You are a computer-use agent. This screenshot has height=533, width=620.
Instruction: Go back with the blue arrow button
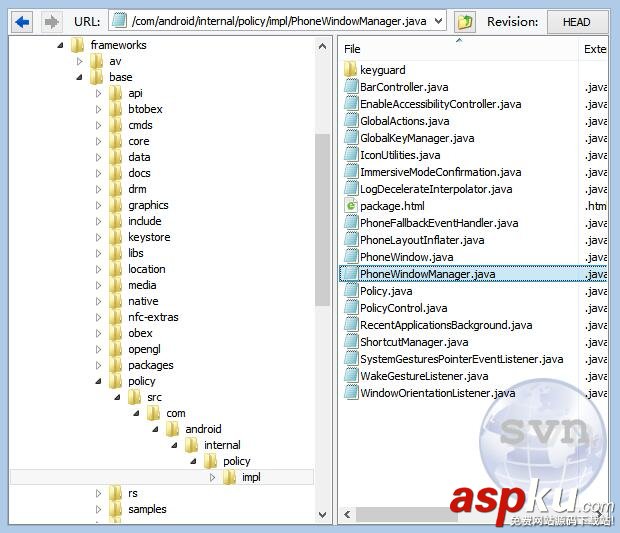(x=21, y=22)
